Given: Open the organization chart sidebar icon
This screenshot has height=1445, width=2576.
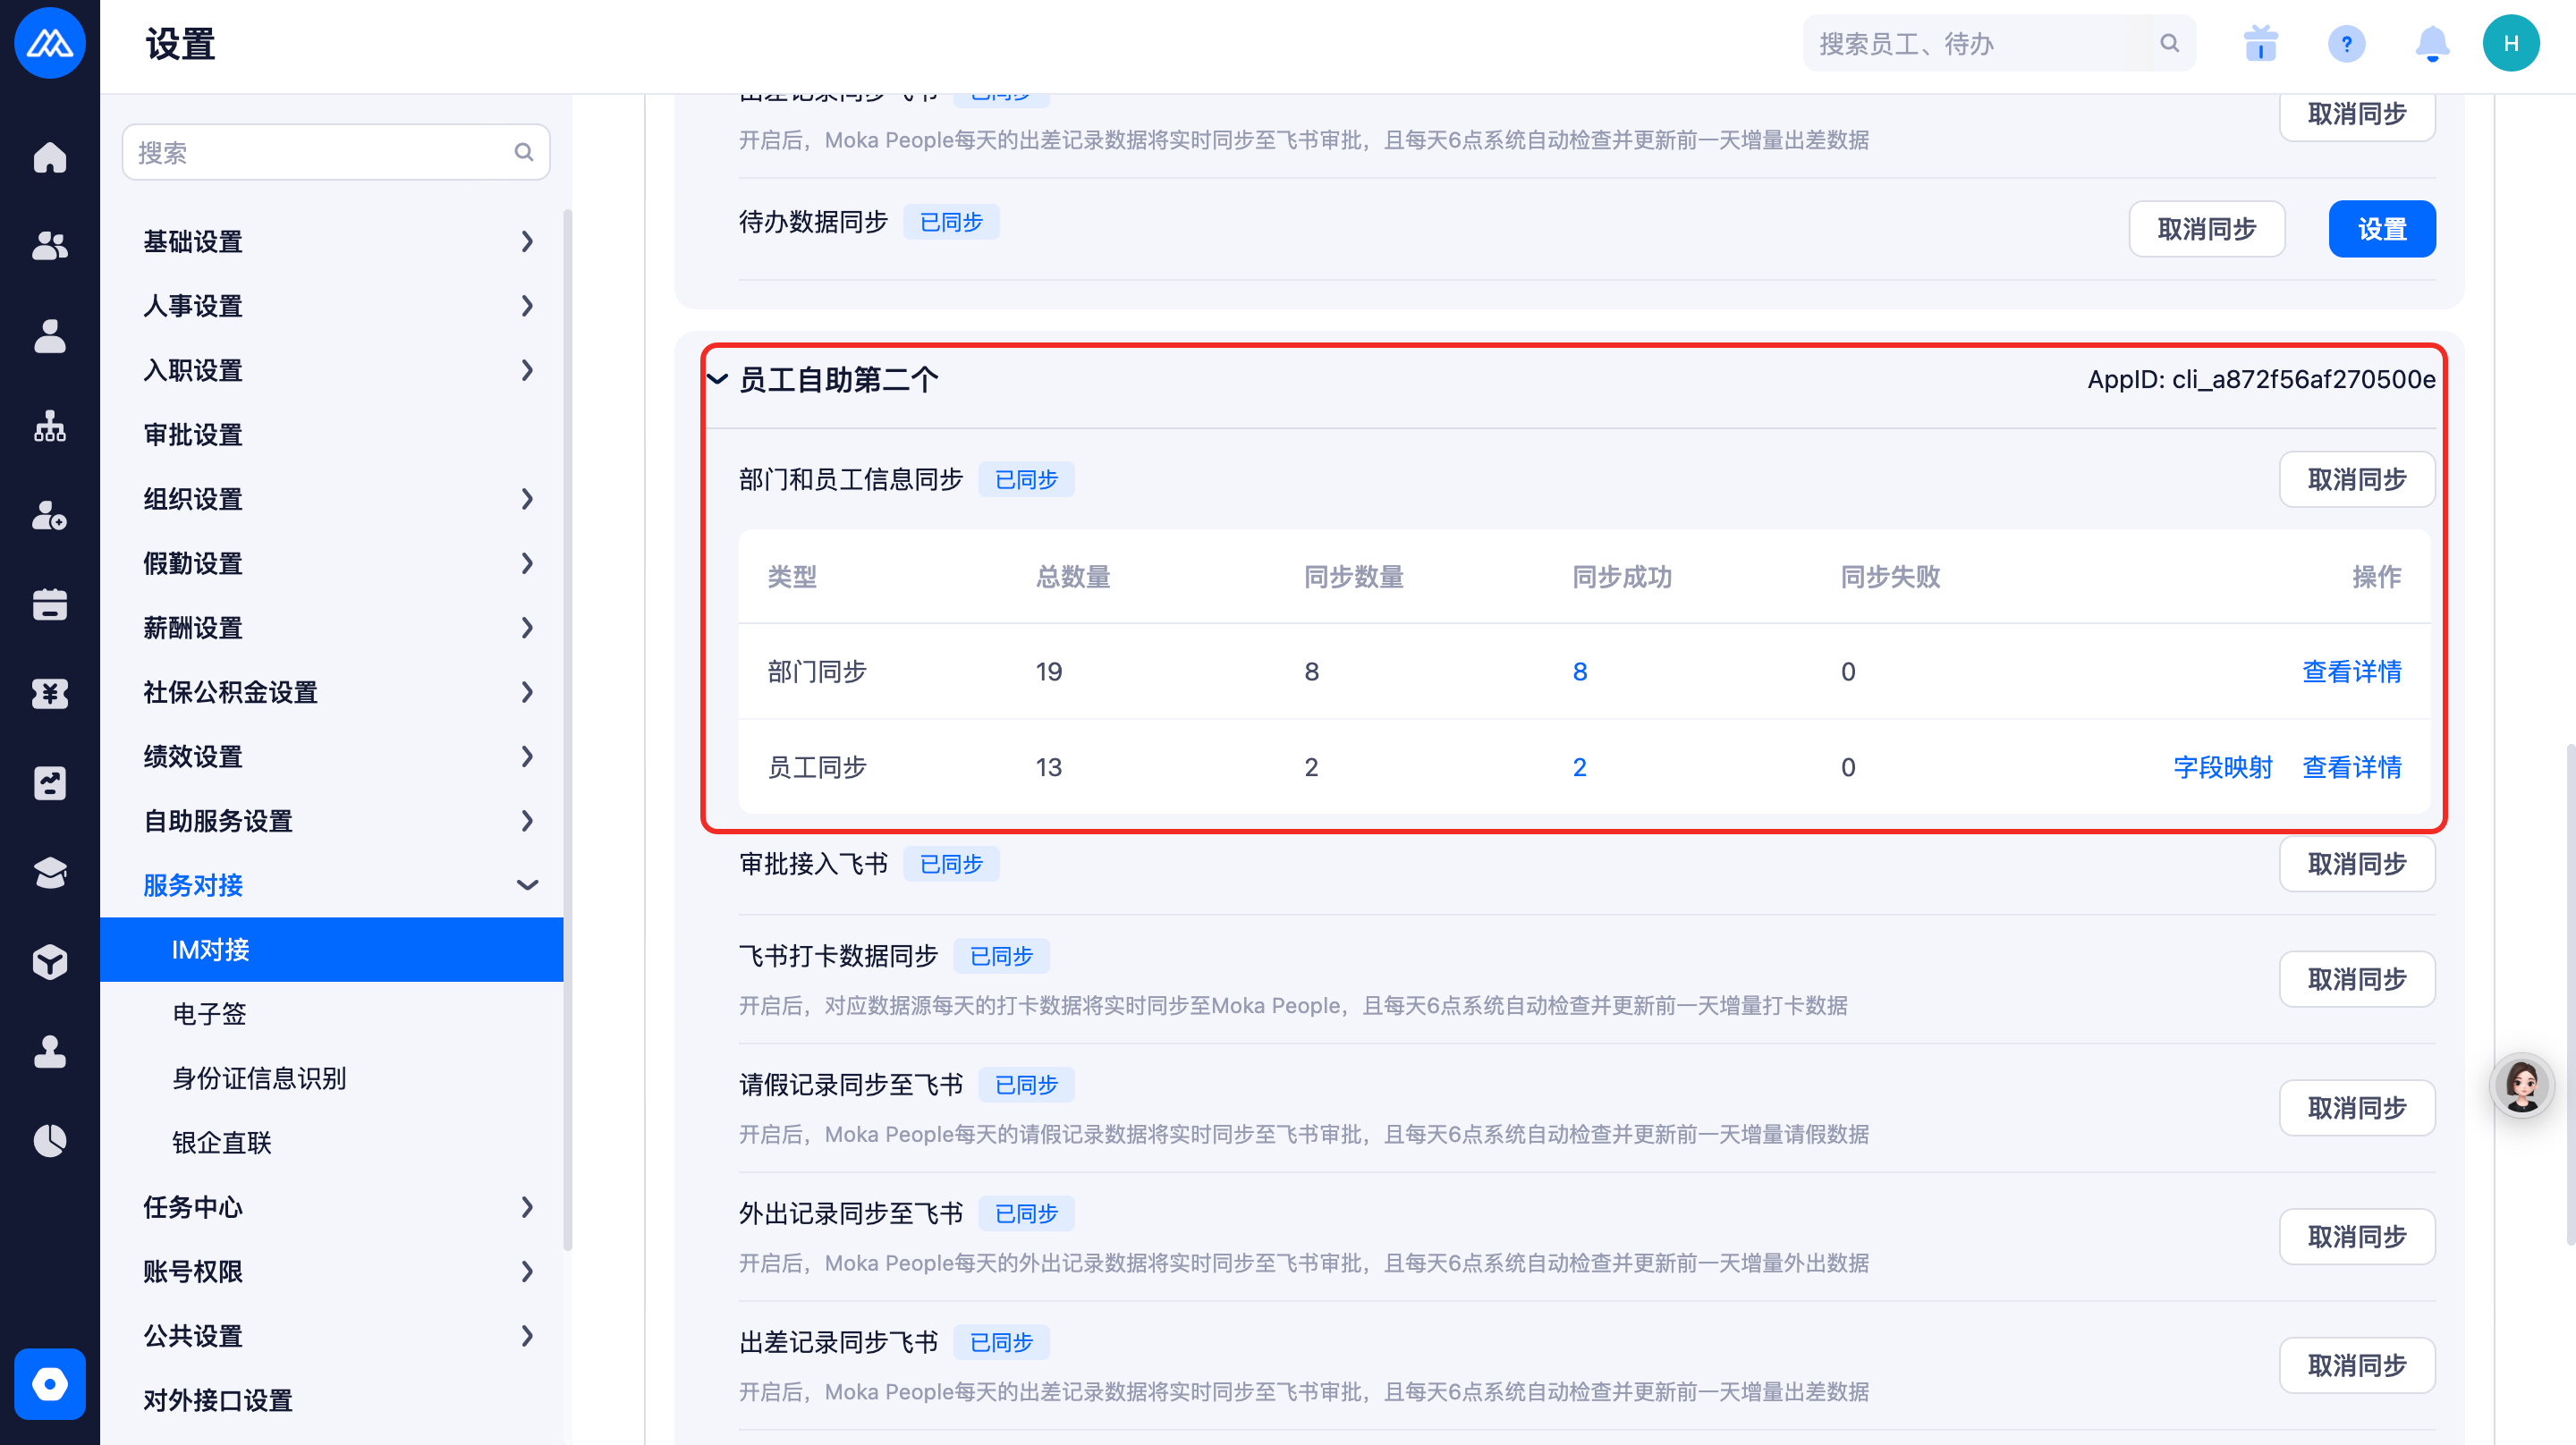Looking at the screenshot, I should [50, 426].
